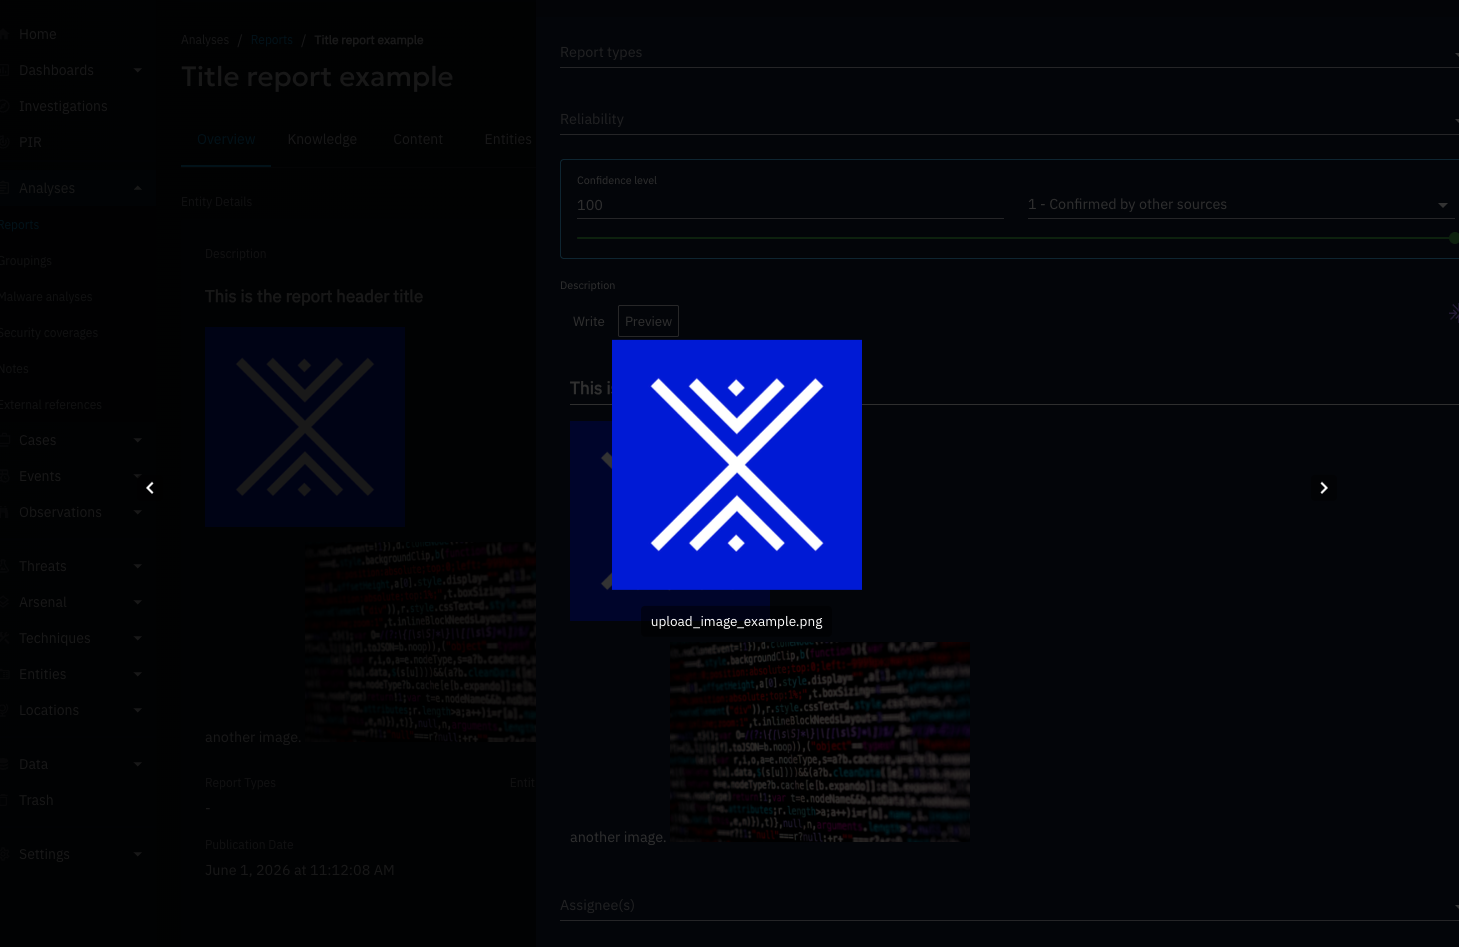The image size is (1459, 947).
Task: Expand the Locations menu arrow
Action: point(138,710)
